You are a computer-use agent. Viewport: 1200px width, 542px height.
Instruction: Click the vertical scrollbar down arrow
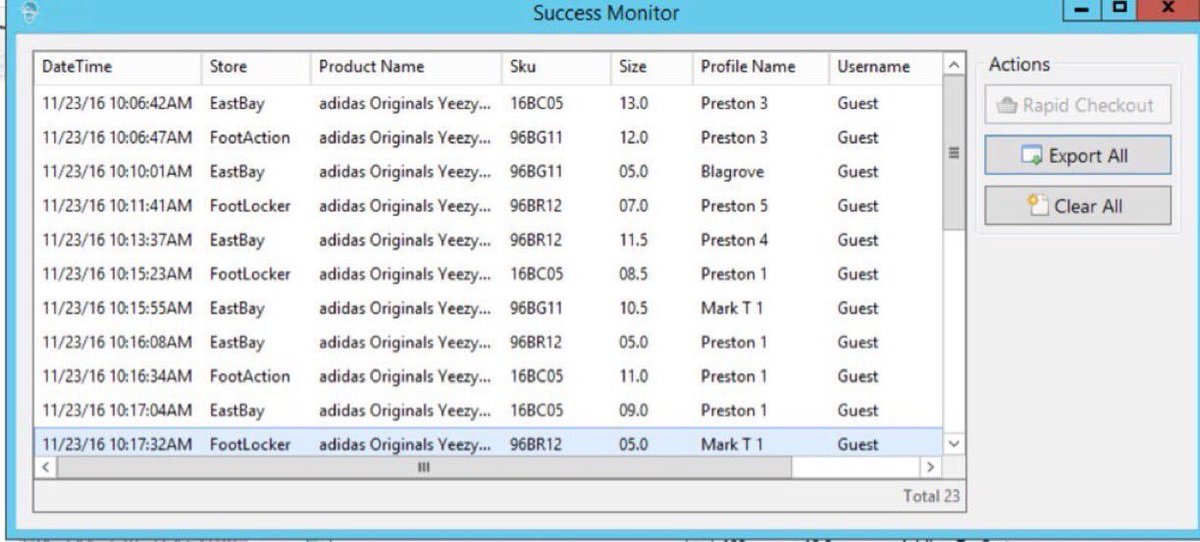(x=953, y=443)
